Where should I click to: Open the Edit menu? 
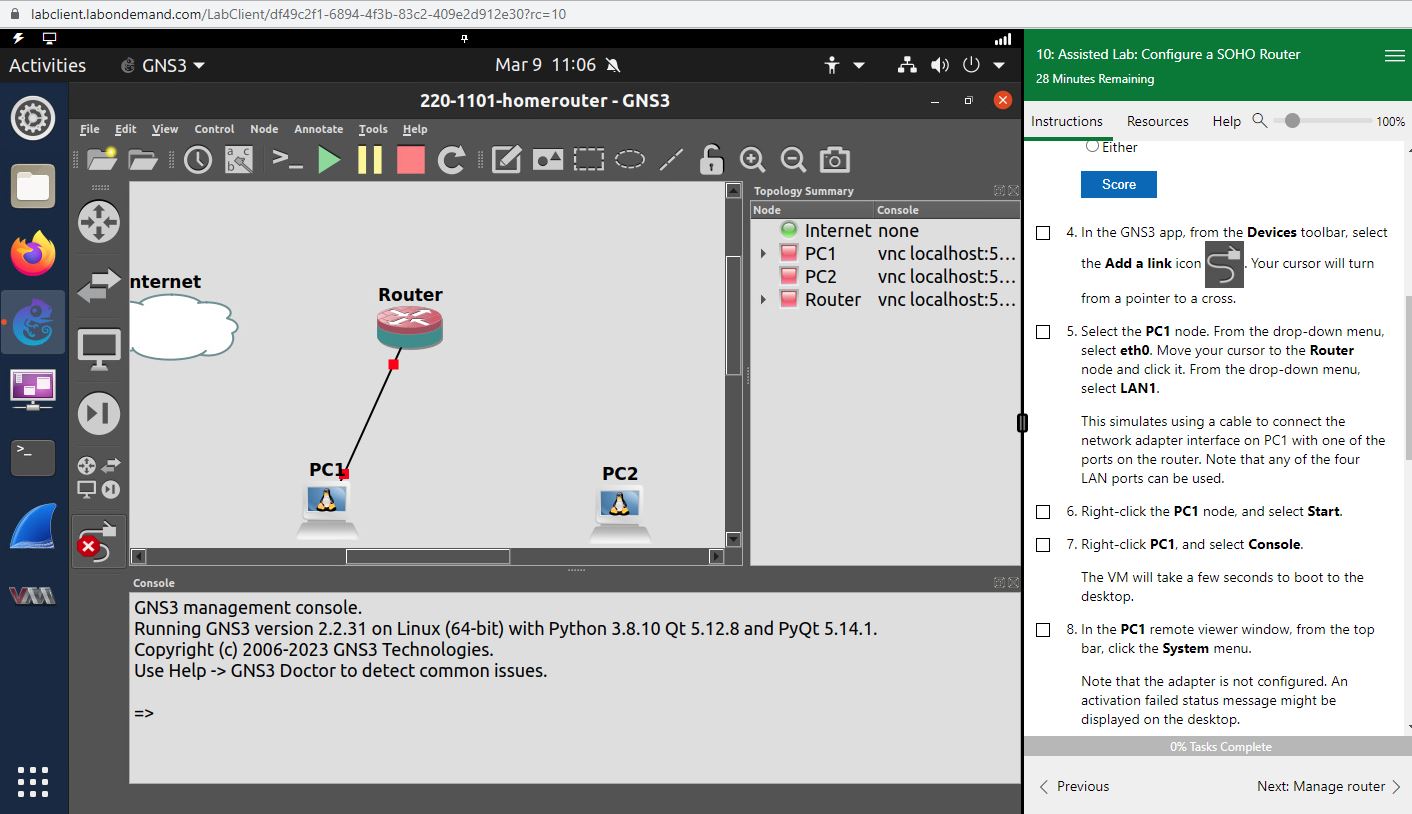(126, 129)
